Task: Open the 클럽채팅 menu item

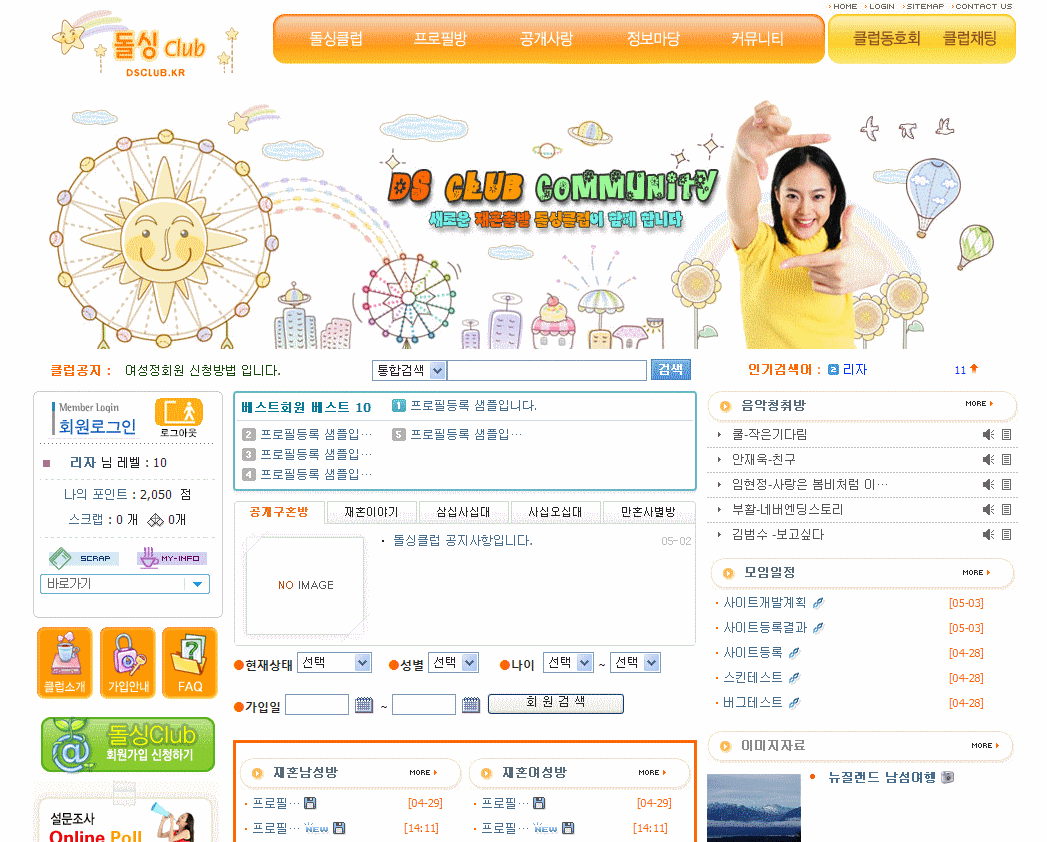Action: tap(970, 39)
